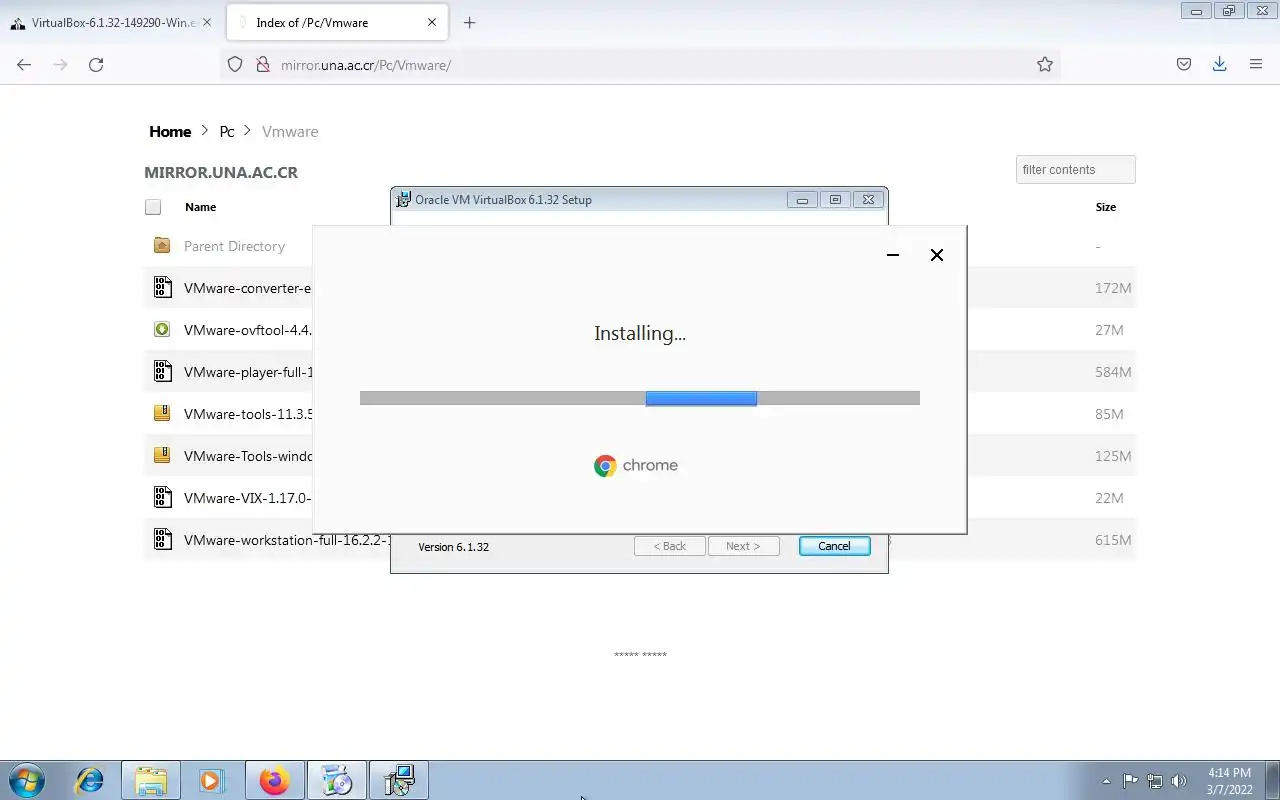Click the Parent Directory folder icon
Screen dimensions: 1280x800
pyautogui.click(x=162, y=245)
